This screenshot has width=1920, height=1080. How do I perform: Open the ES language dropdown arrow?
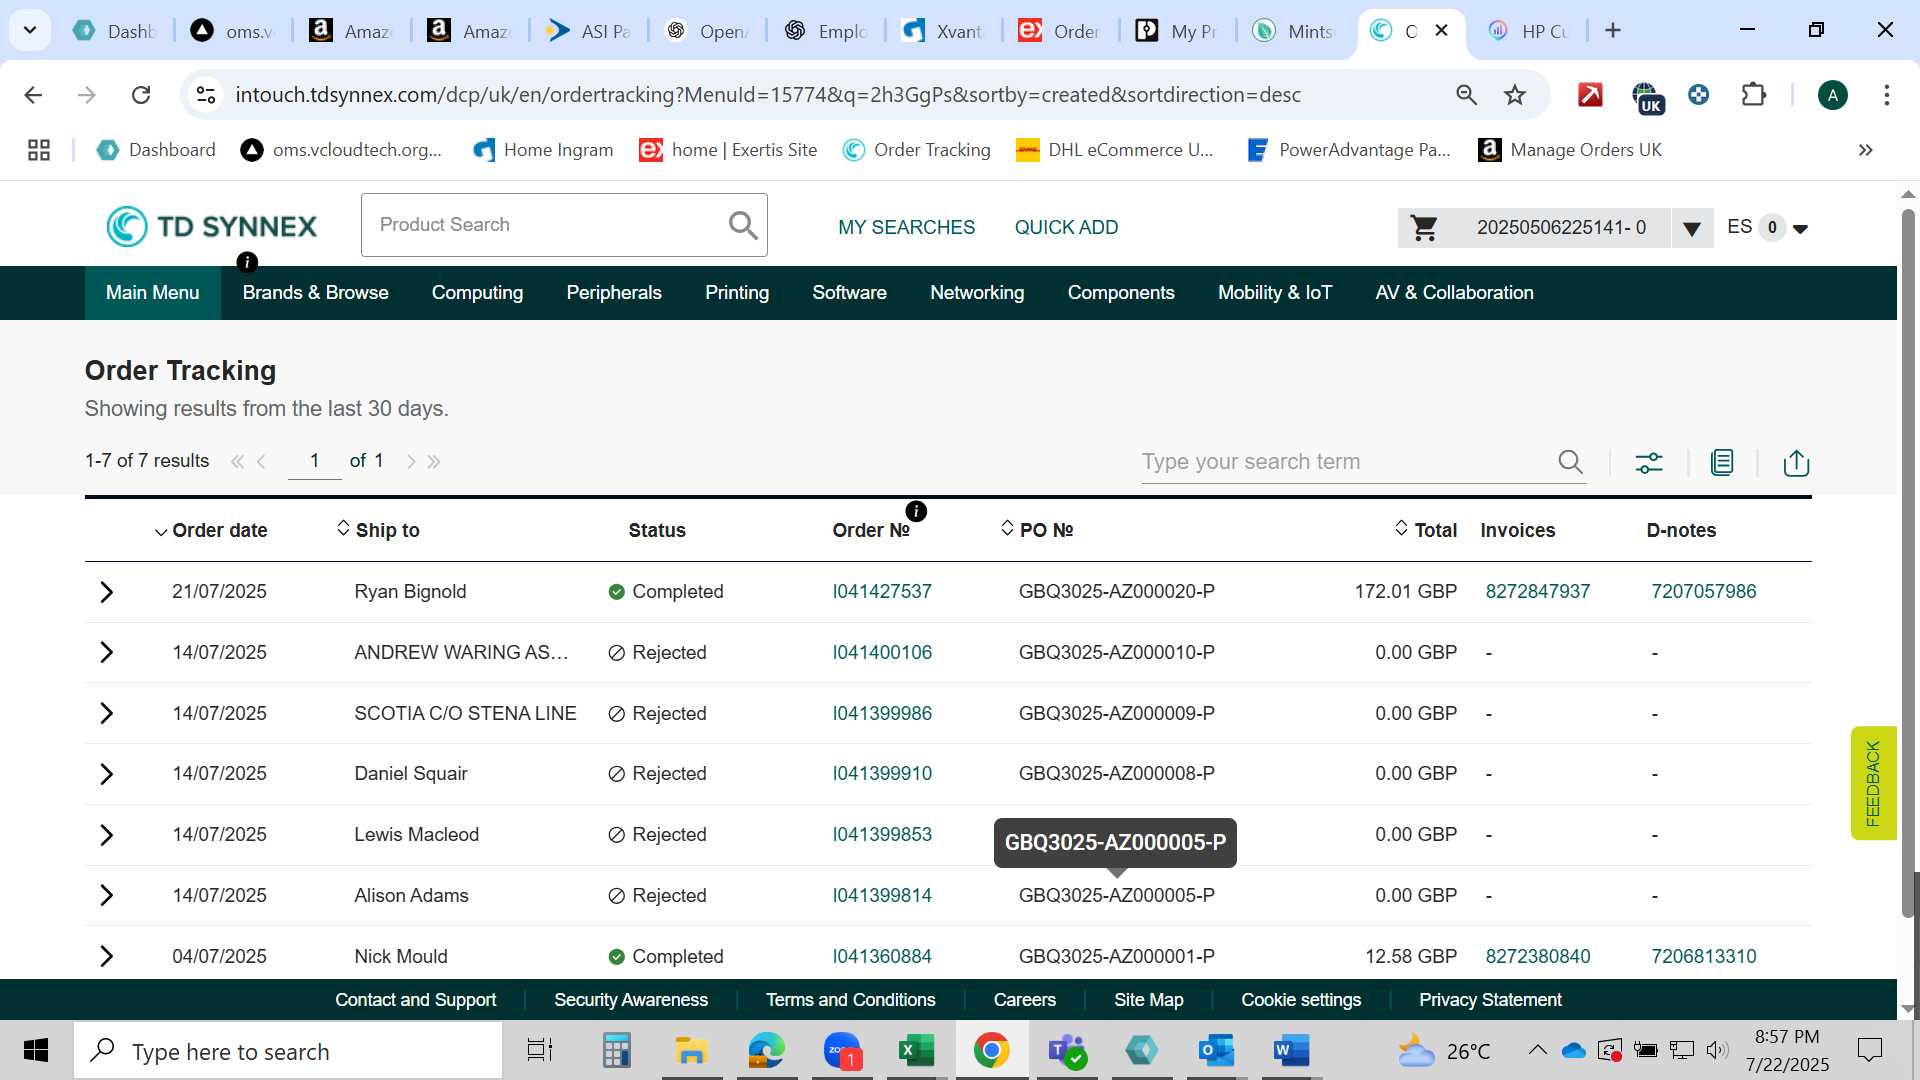tap(1800, 229)
